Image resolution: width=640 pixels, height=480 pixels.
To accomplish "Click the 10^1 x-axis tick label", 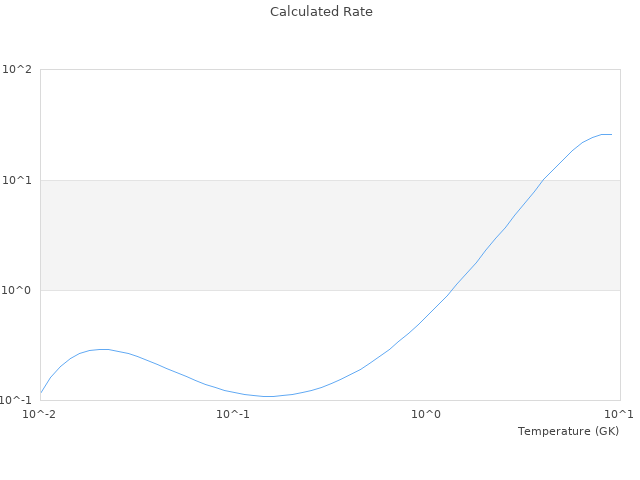I will pyautogui.click(x=619, y=414).
